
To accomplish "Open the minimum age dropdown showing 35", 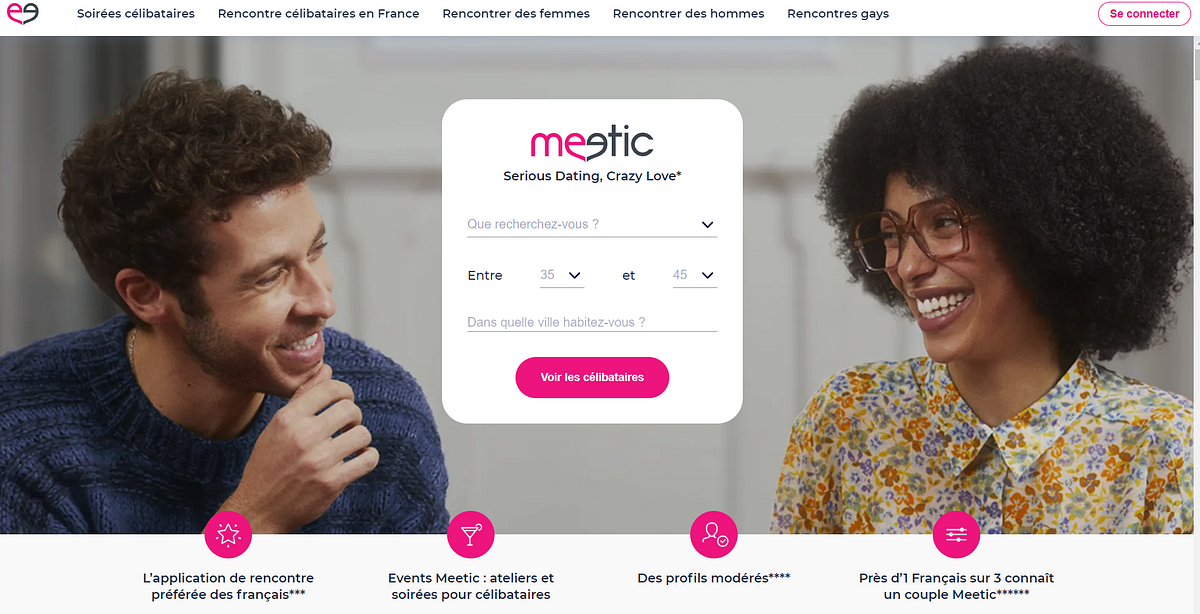I will coord(562,275).
